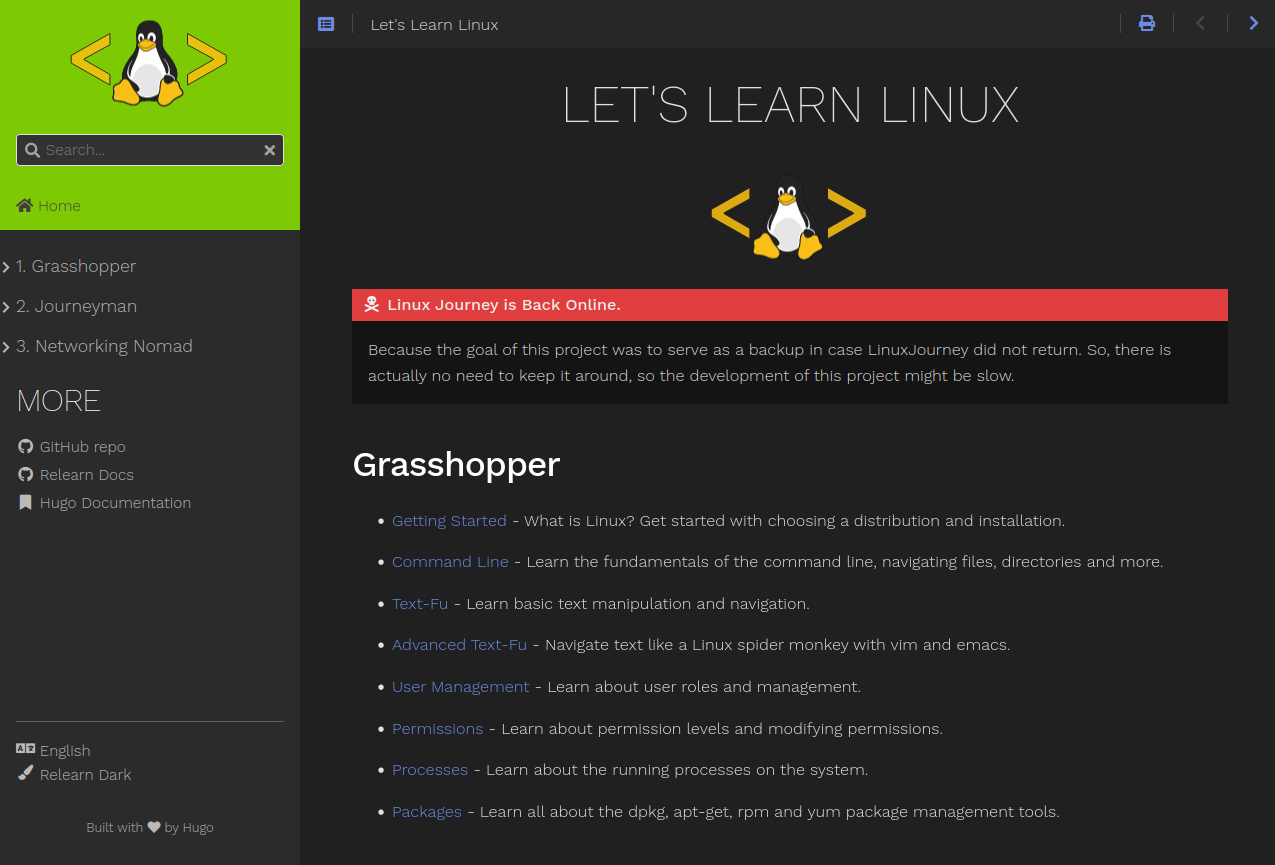Image resolution: width=1275 pixels, height=865 pixels.
Task: Click the Hugo link in footer
Action: pyautogui.click(x=198, y=827)
